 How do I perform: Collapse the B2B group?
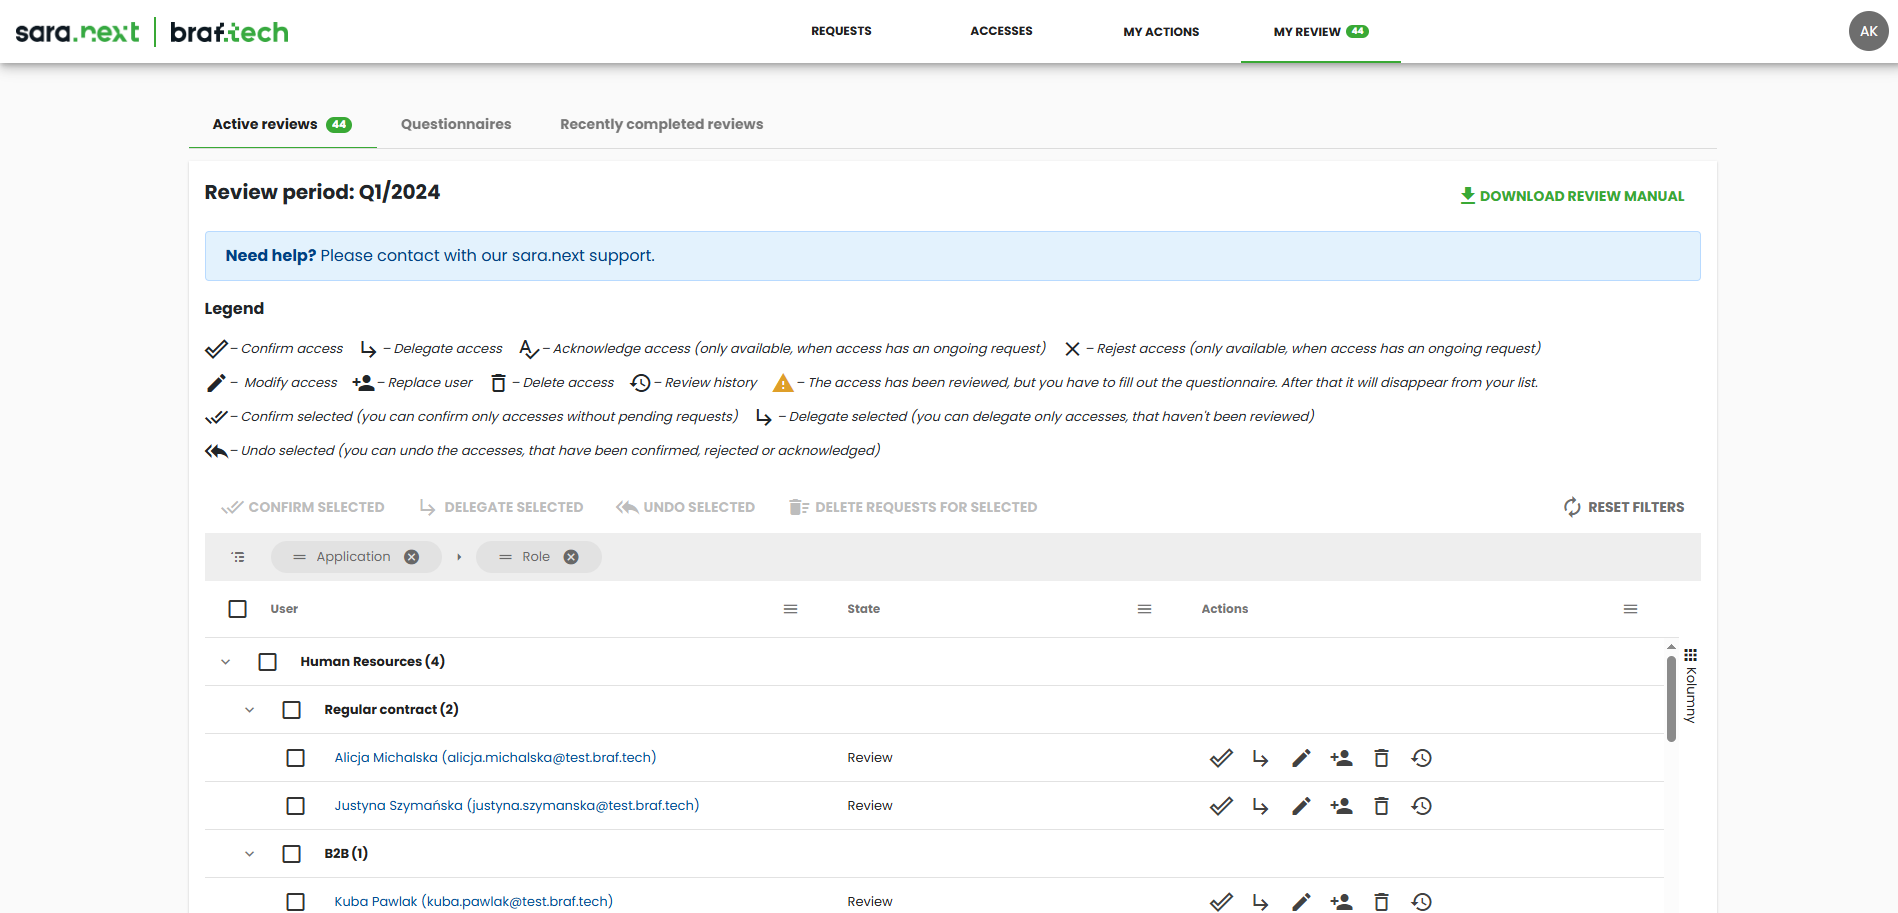click(x=250, y=854)
